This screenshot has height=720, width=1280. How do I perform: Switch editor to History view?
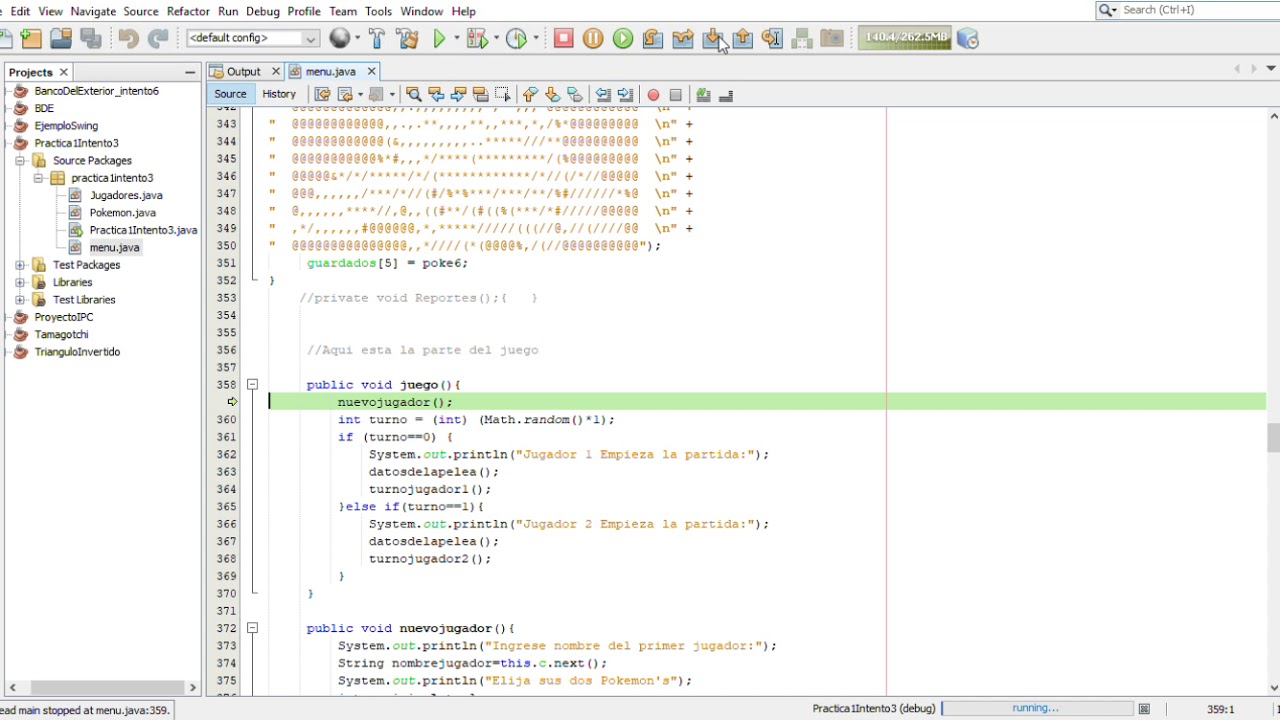(279, 94)
